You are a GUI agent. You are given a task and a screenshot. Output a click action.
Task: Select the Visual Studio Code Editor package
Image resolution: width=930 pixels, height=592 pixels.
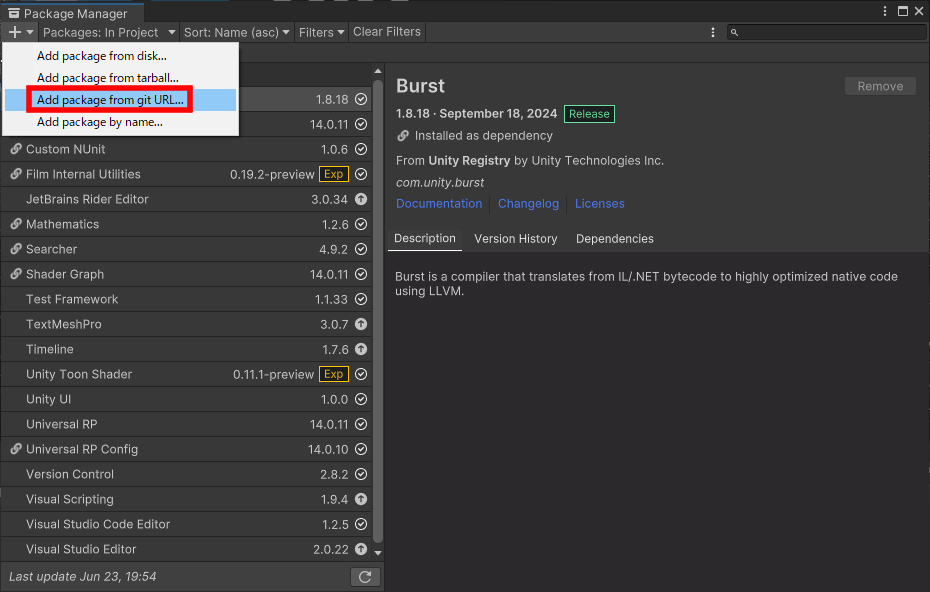186,524
